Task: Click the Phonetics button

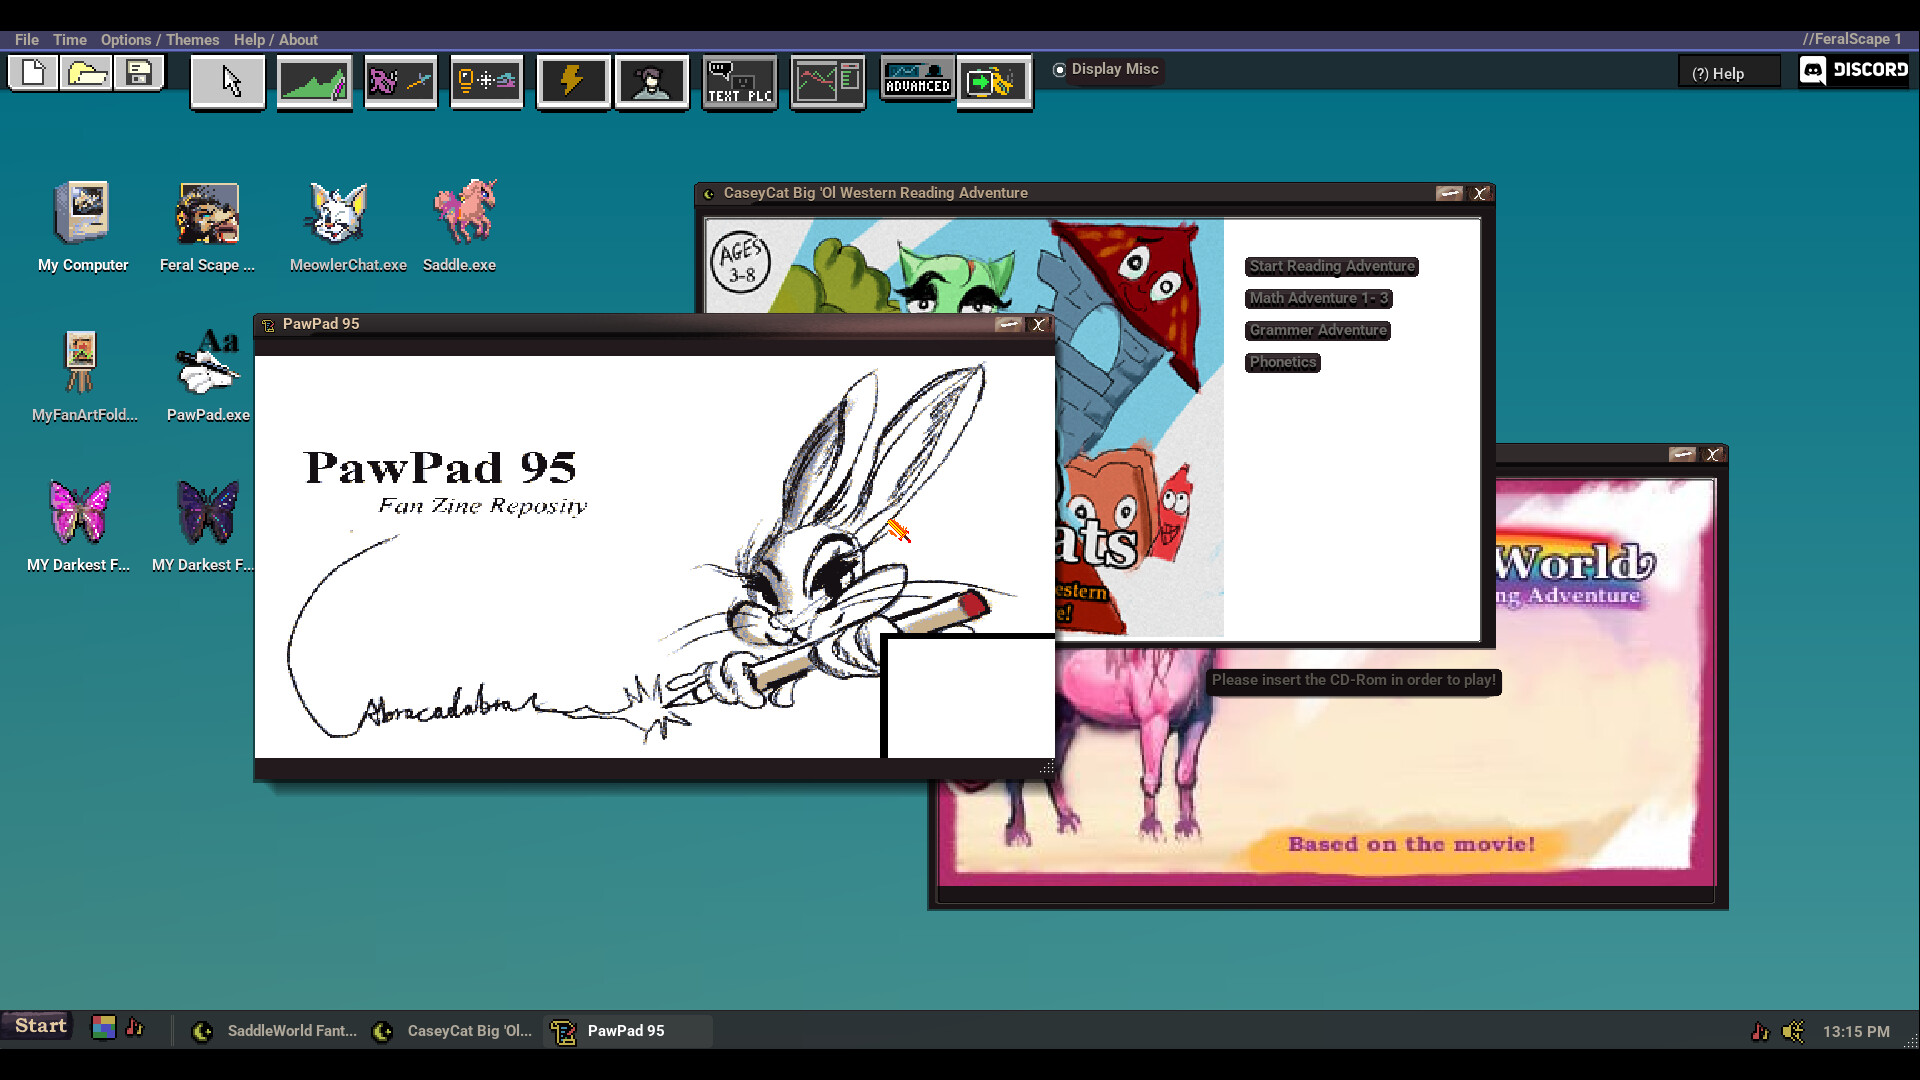Action: [1283, 362]
